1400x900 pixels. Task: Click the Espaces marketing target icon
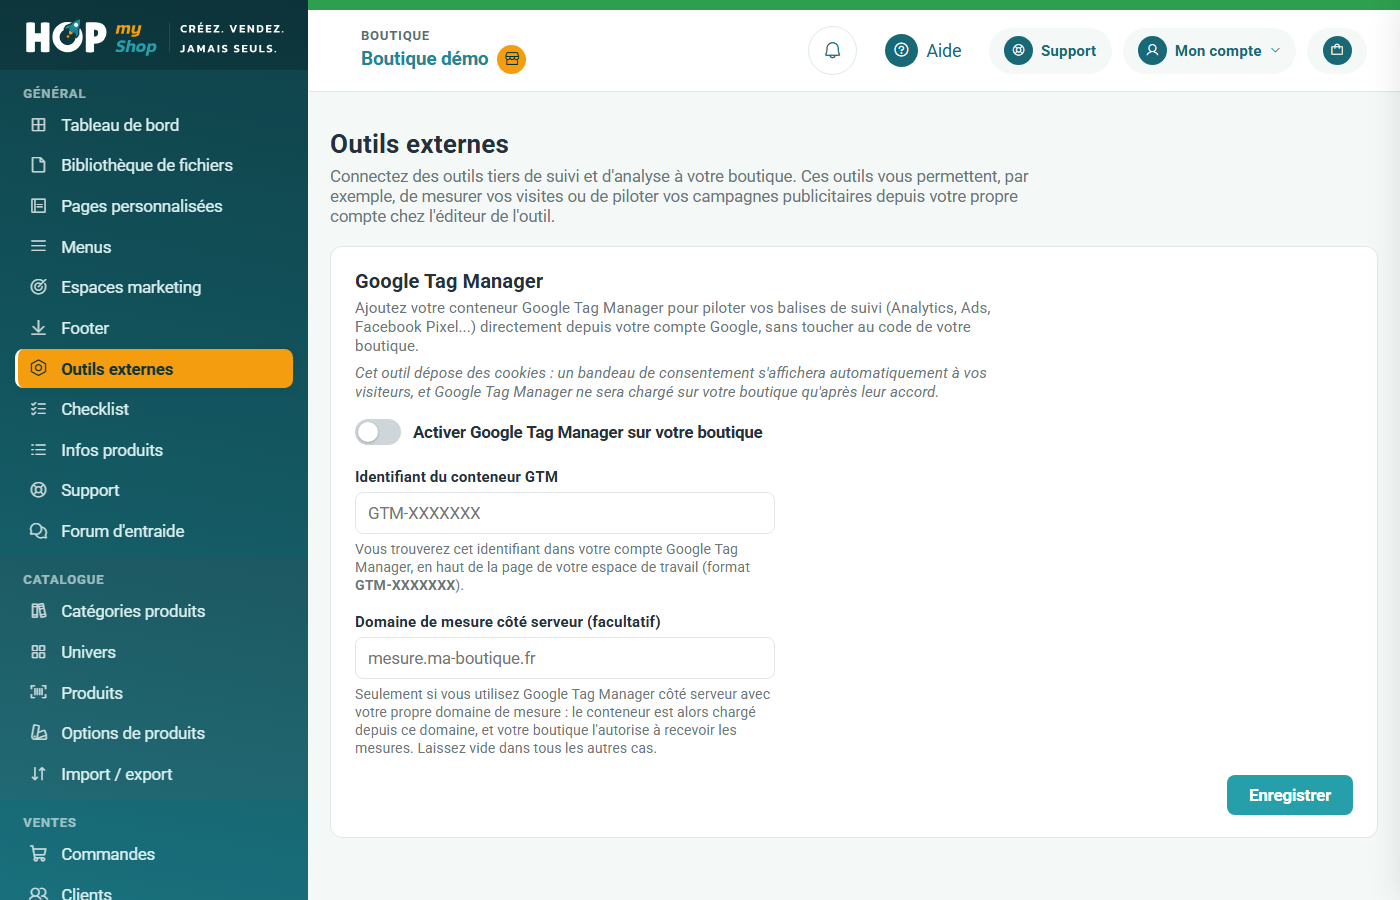coord(39,287)
